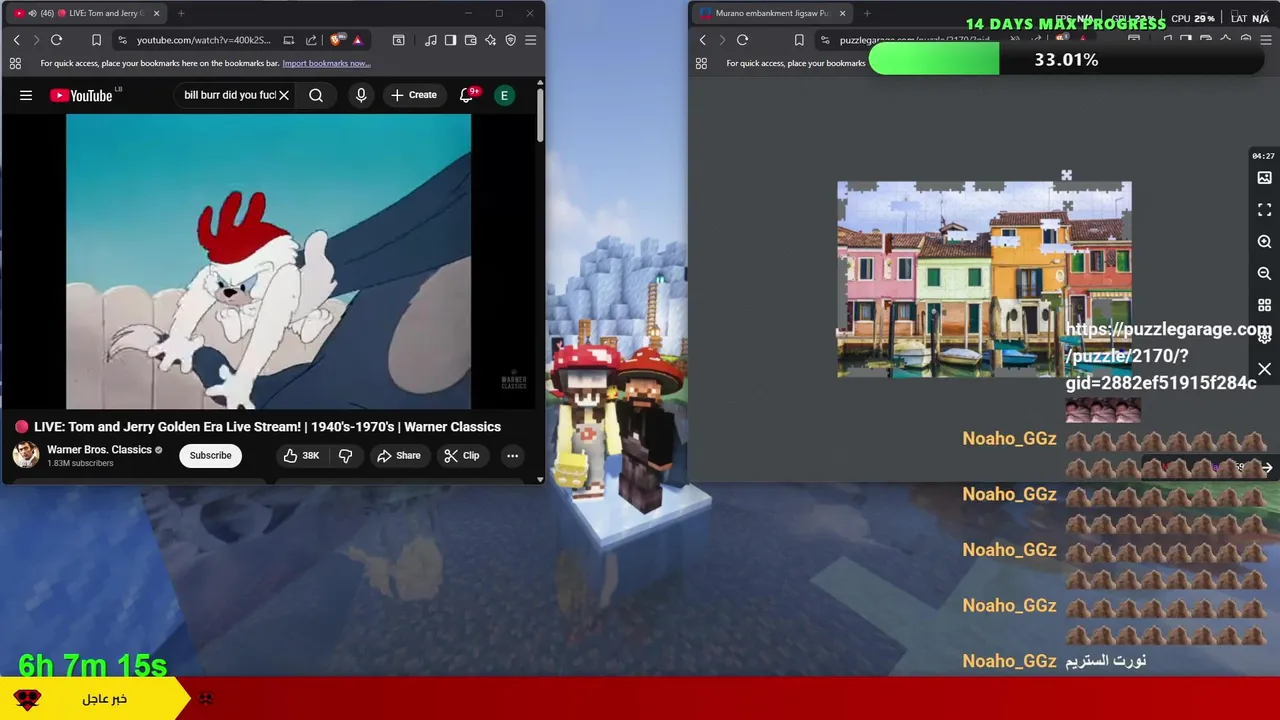This screenshot has height=720, width=1280.
Task: Open tab search in YouTube window
Action: [x=398, y=40]
